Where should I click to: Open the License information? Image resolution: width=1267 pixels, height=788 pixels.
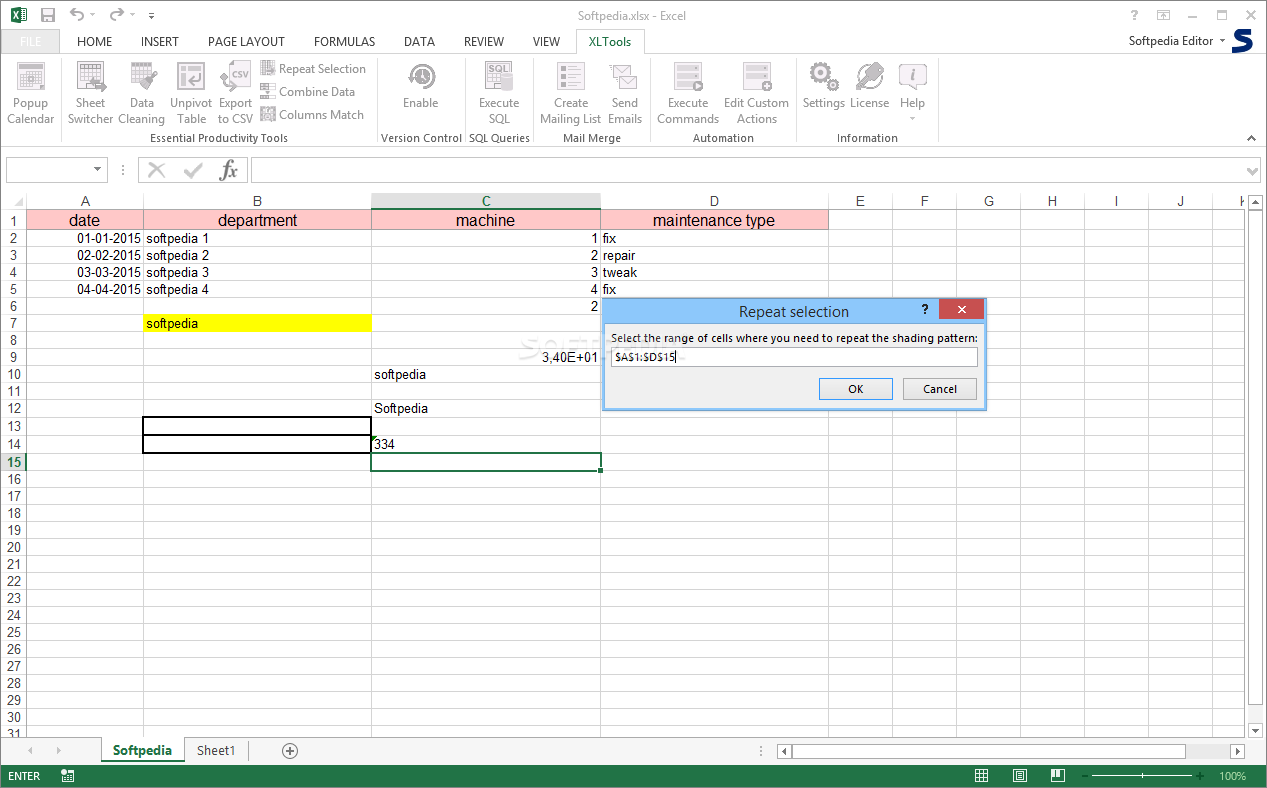870,86
